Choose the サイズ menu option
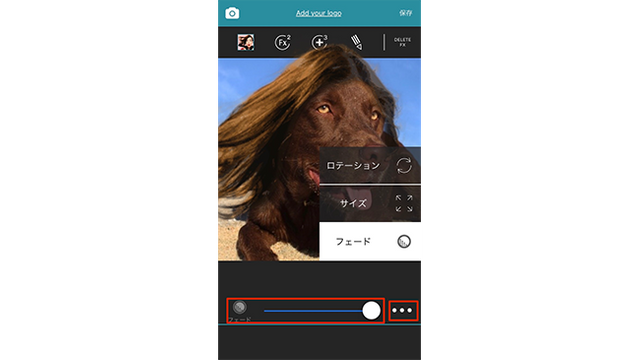This screenshot has height=360, width=640. pos(370,203)
